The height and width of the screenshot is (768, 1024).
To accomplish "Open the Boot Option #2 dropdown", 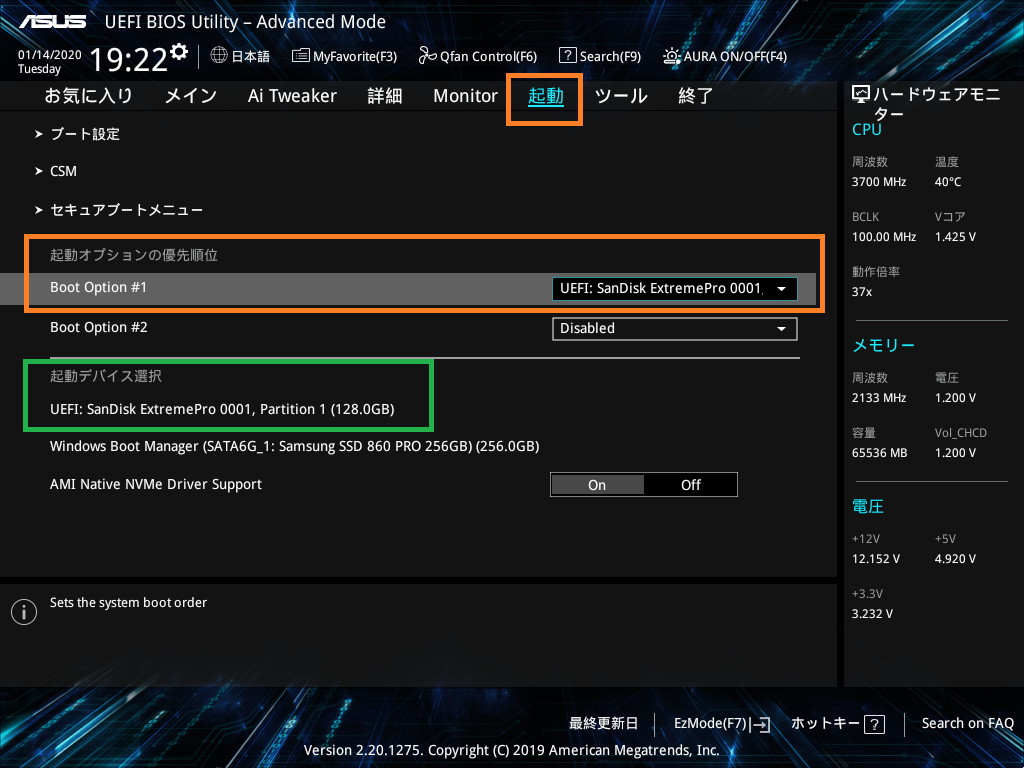I will (674, 328).
